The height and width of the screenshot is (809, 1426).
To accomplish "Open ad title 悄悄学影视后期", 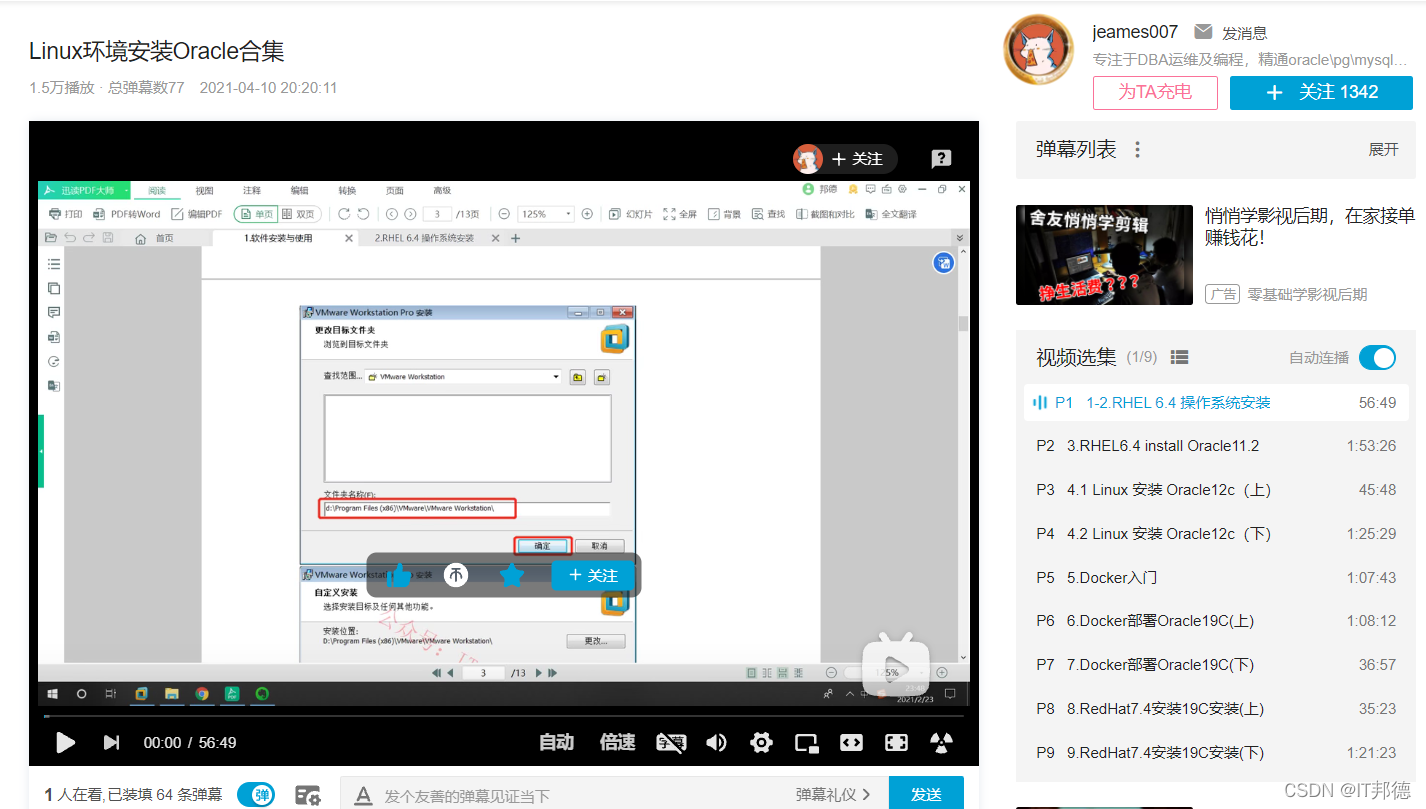I will [1310, 227].
